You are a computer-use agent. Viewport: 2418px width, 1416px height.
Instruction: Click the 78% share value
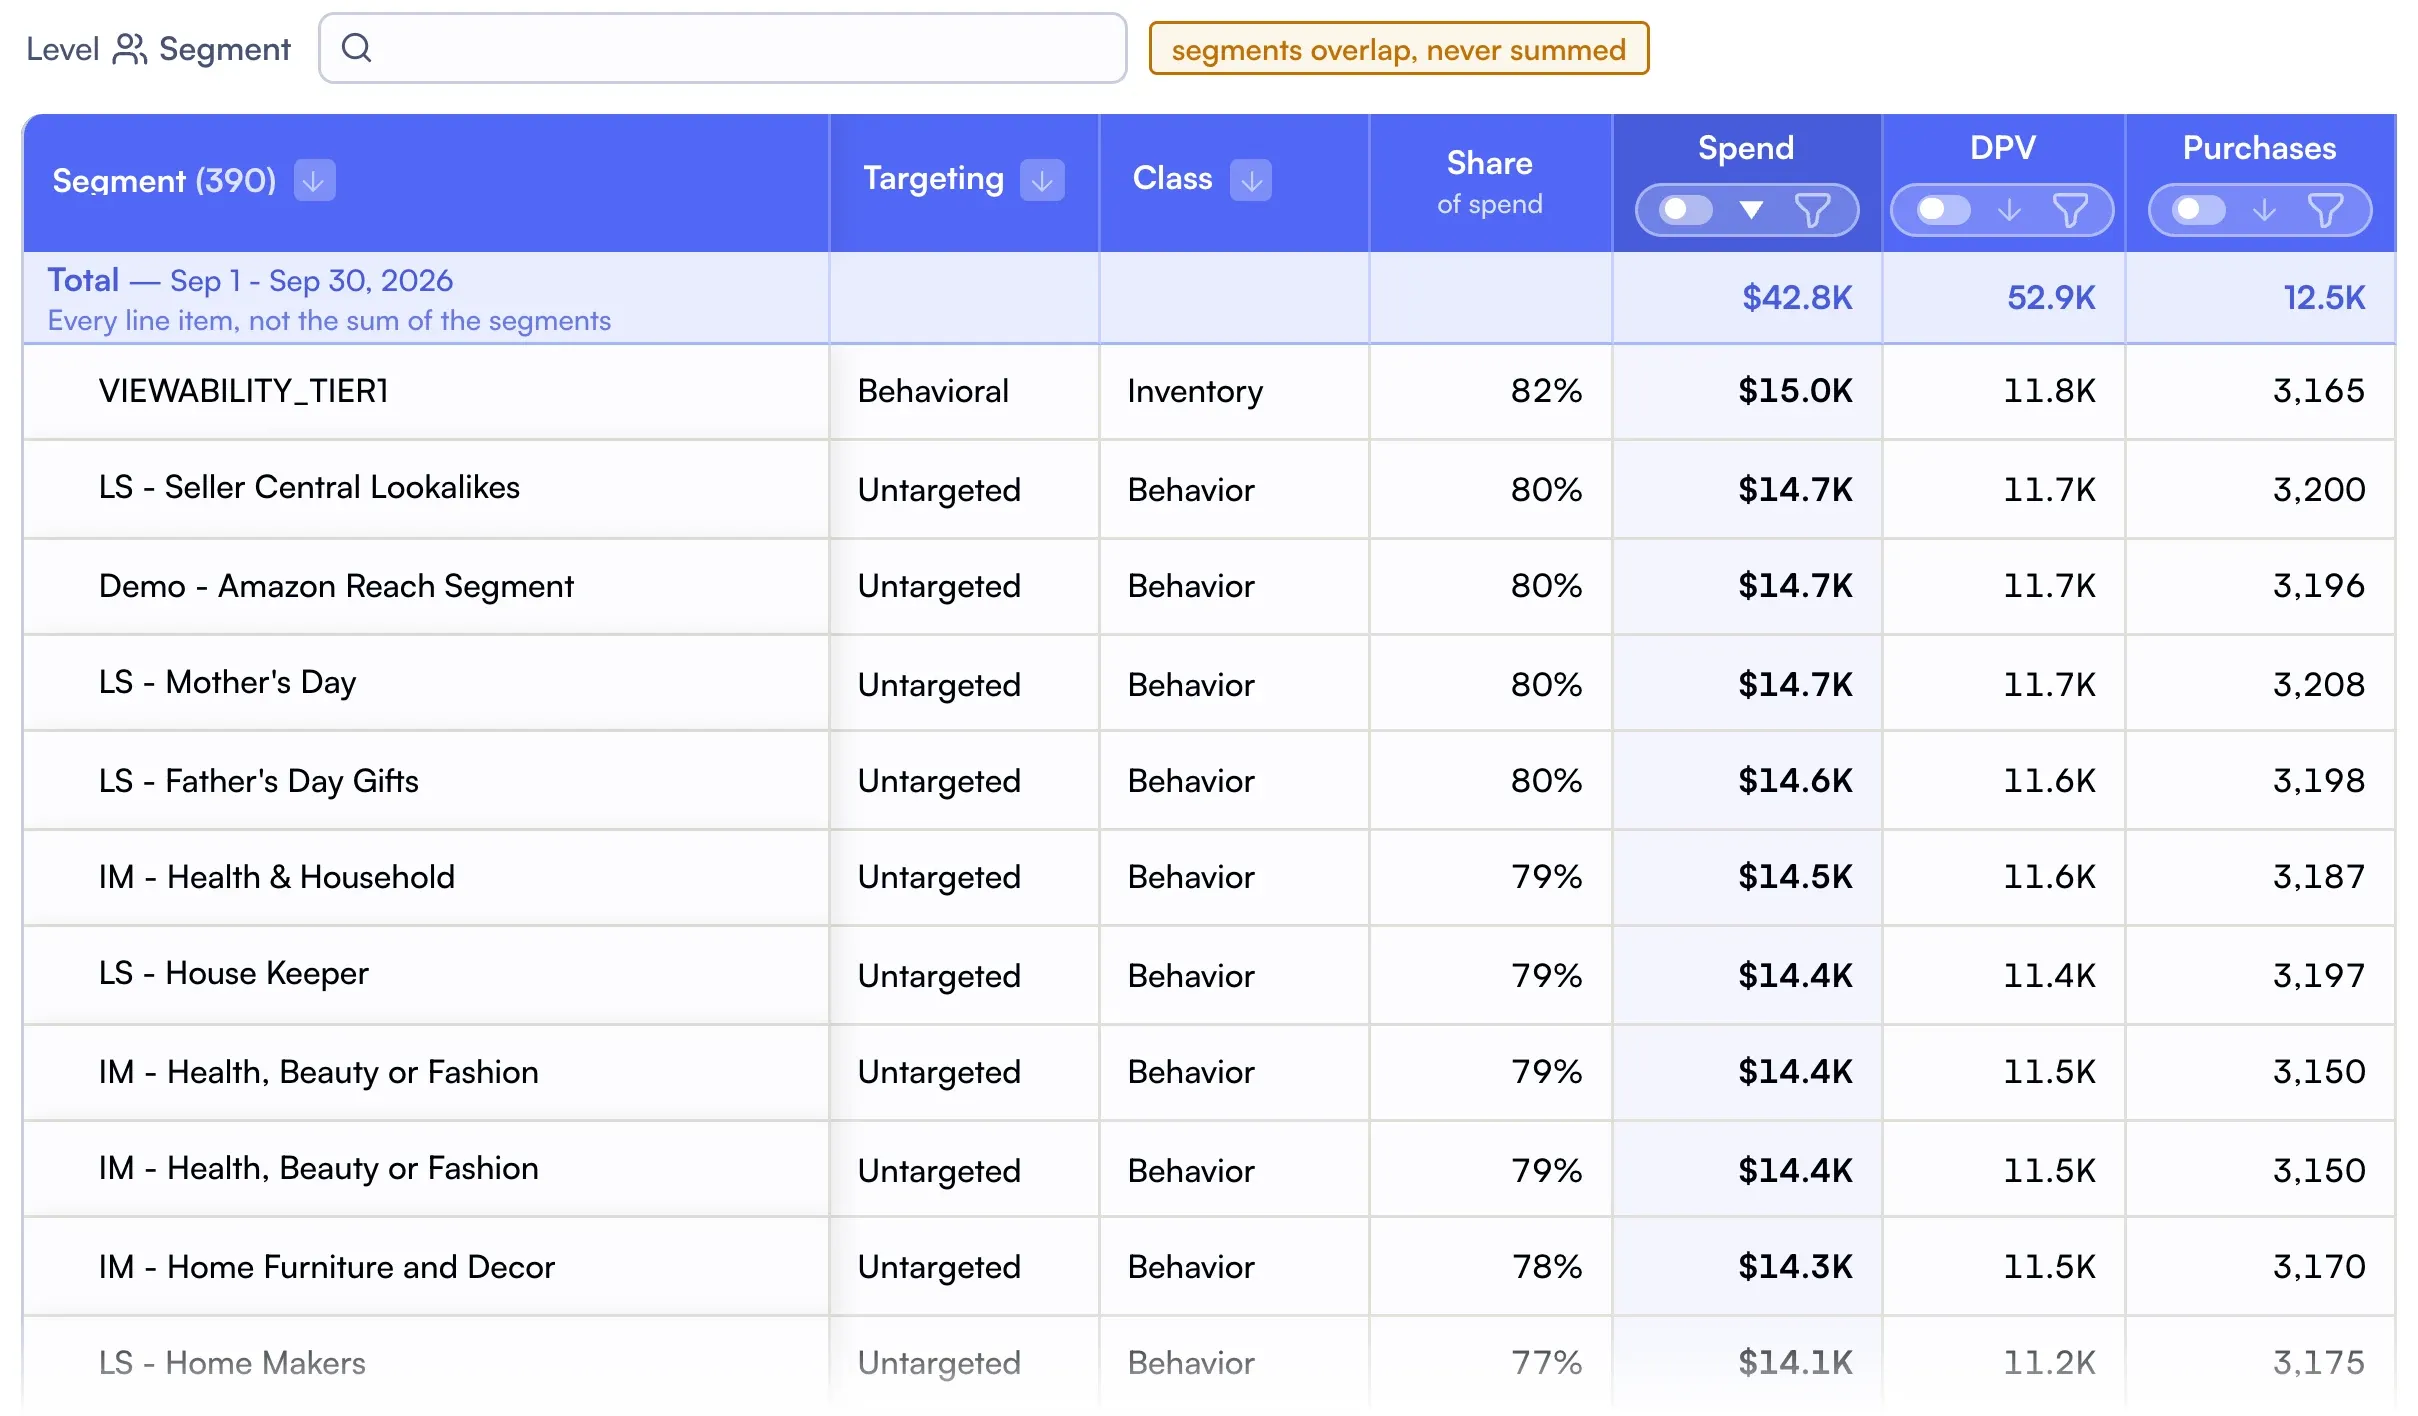point(1547,1267)
